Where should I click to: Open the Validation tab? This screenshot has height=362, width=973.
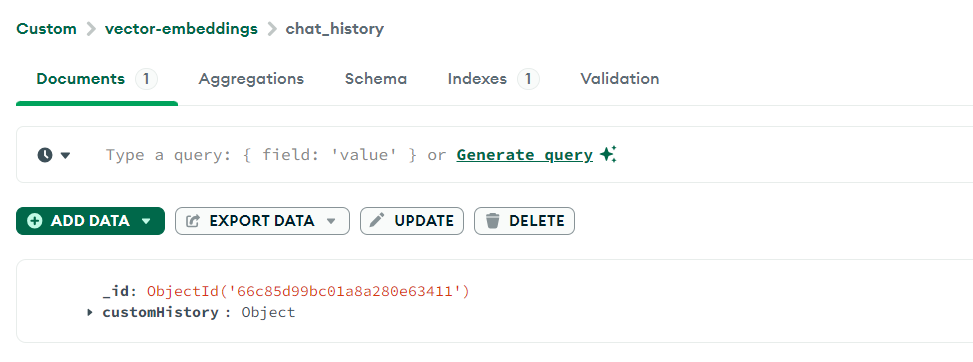click(x=620, y=79)
